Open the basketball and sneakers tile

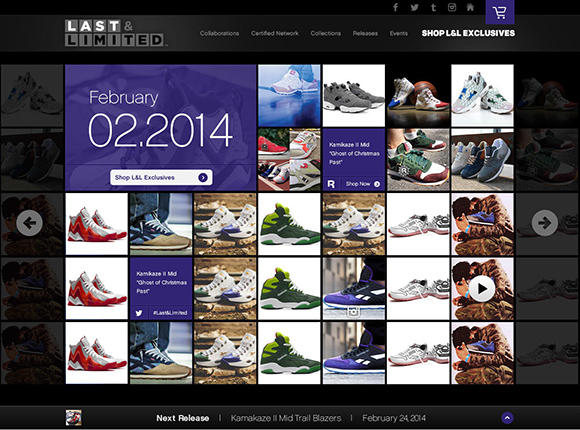point(418,95)
